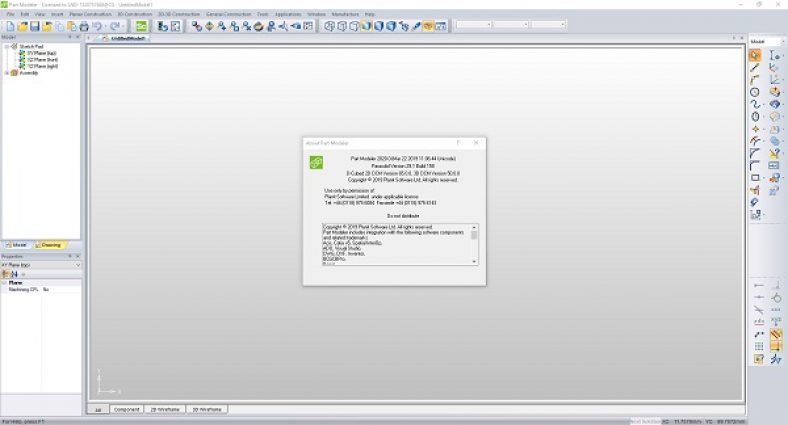The image size is (788, 425).
Task: Click the categorized sort icon in Properties
Action: click(6, 274)
